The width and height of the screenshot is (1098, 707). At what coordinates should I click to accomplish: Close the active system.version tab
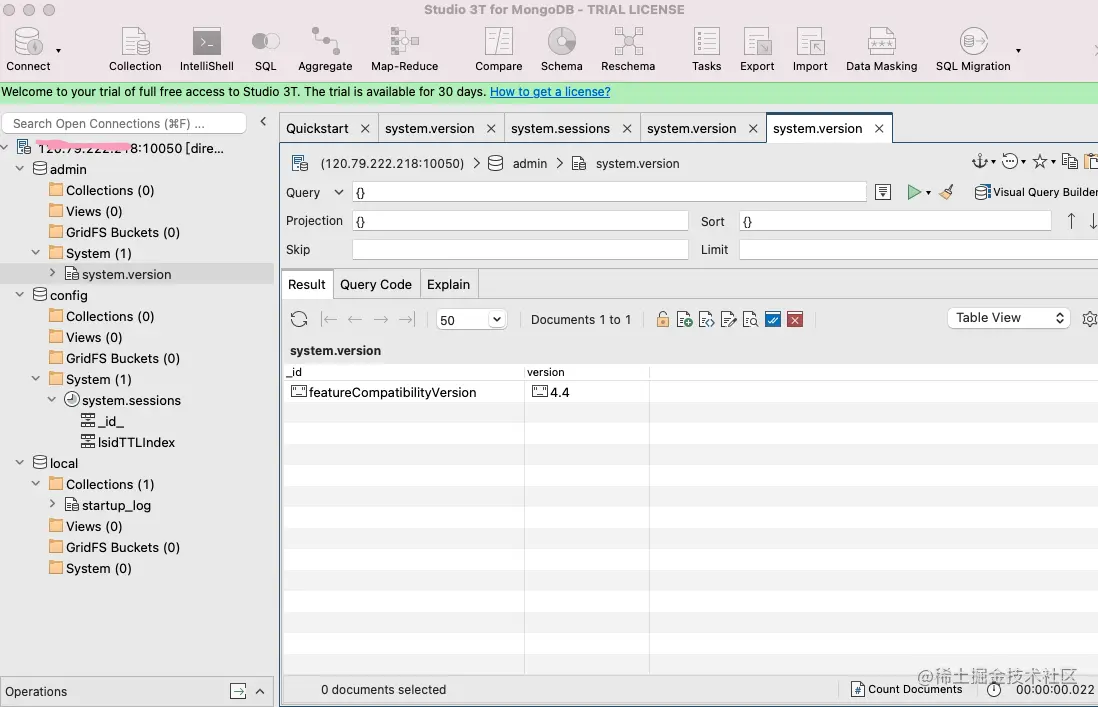(x=880, y=128)
